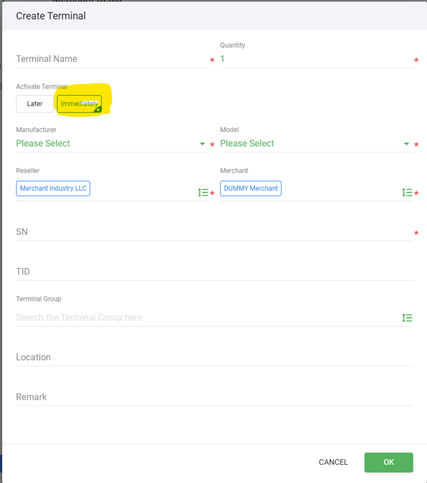Screen dimensions: 427x483
Task: Confirm with the green OK button
Action: (x=389, y=462)
